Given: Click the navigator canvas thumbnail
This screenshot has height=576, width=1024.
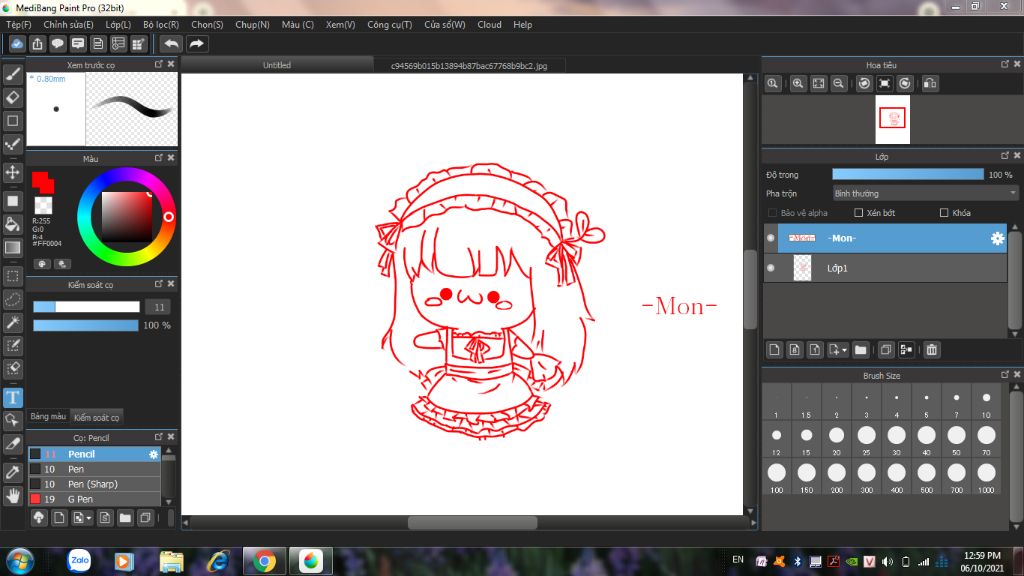Looking at the screenshot, I should (x=892, y=120).
